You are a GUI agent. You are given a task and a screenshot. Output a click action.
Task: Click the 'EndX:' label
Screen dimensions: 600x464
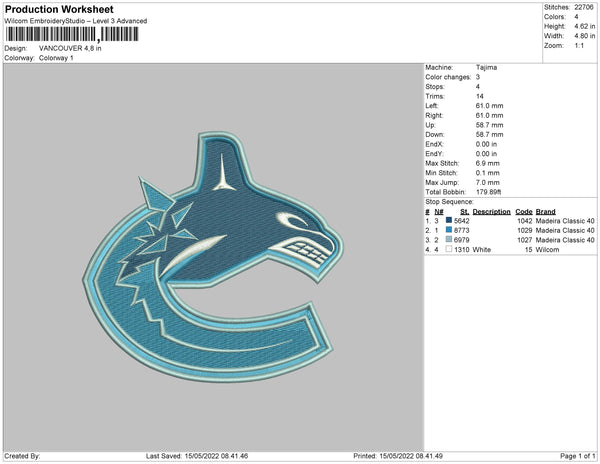[434, 144]
